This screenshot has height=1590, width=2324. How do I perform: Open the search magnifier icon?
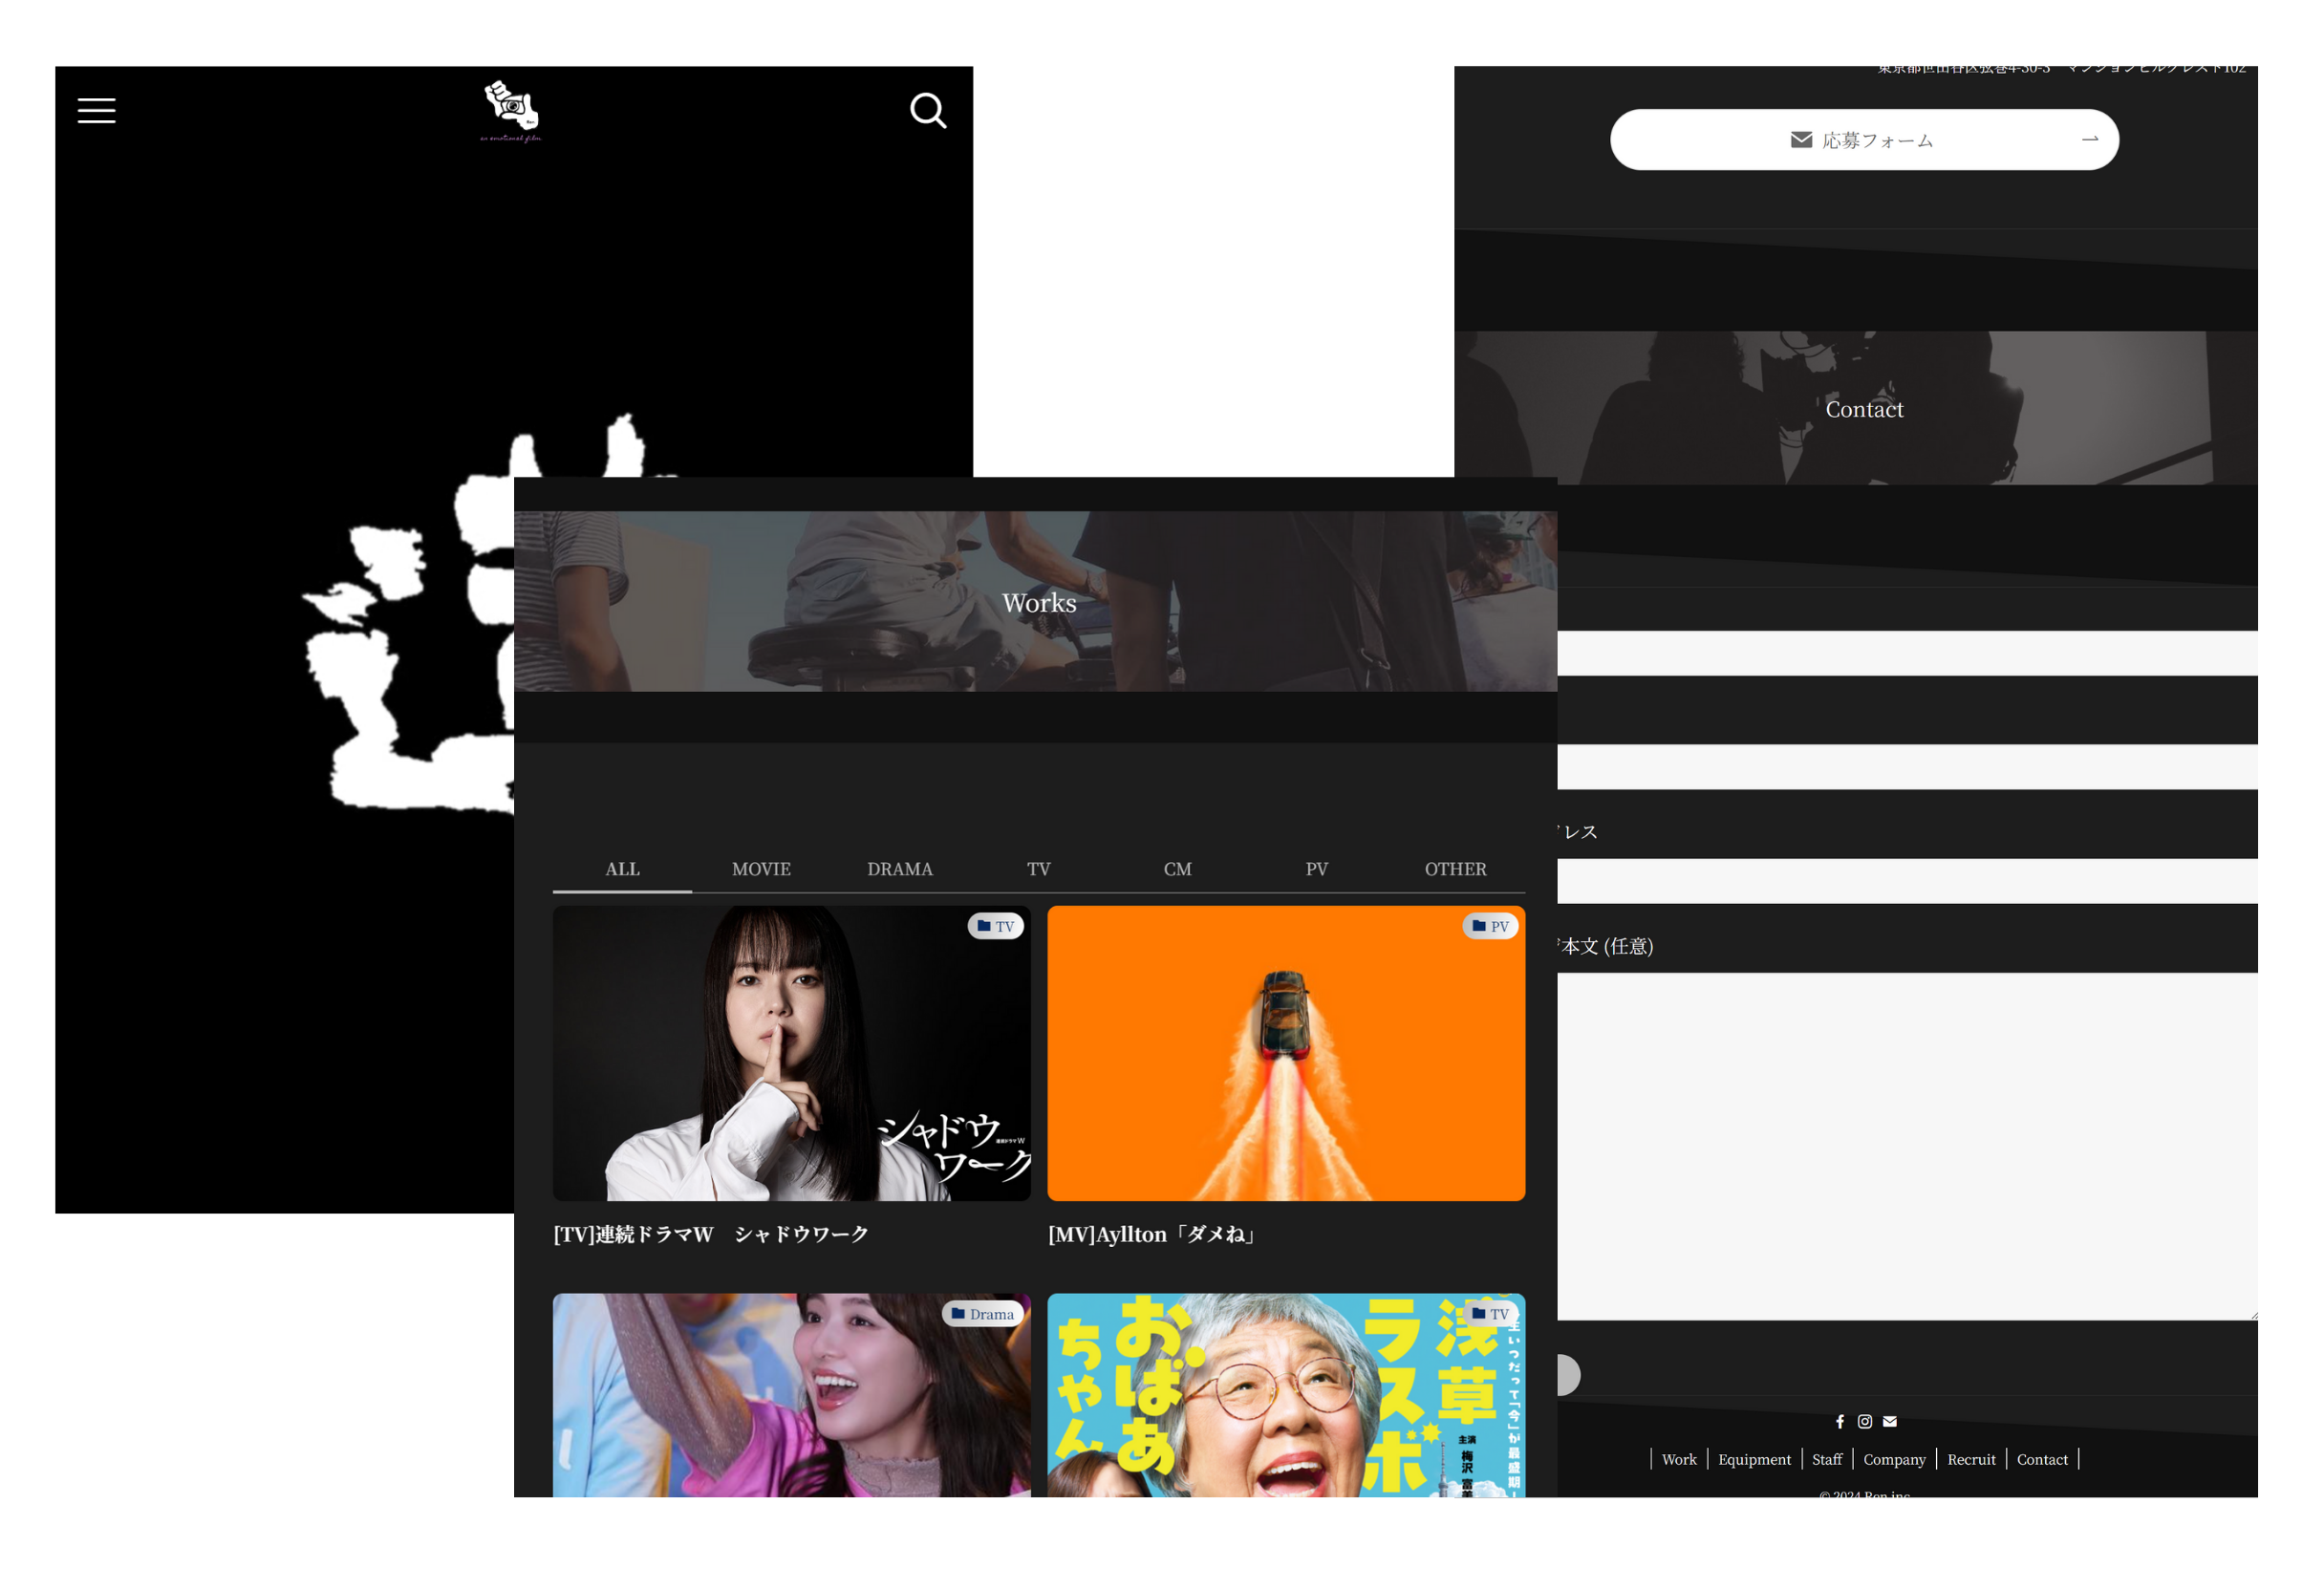(928, 110)
